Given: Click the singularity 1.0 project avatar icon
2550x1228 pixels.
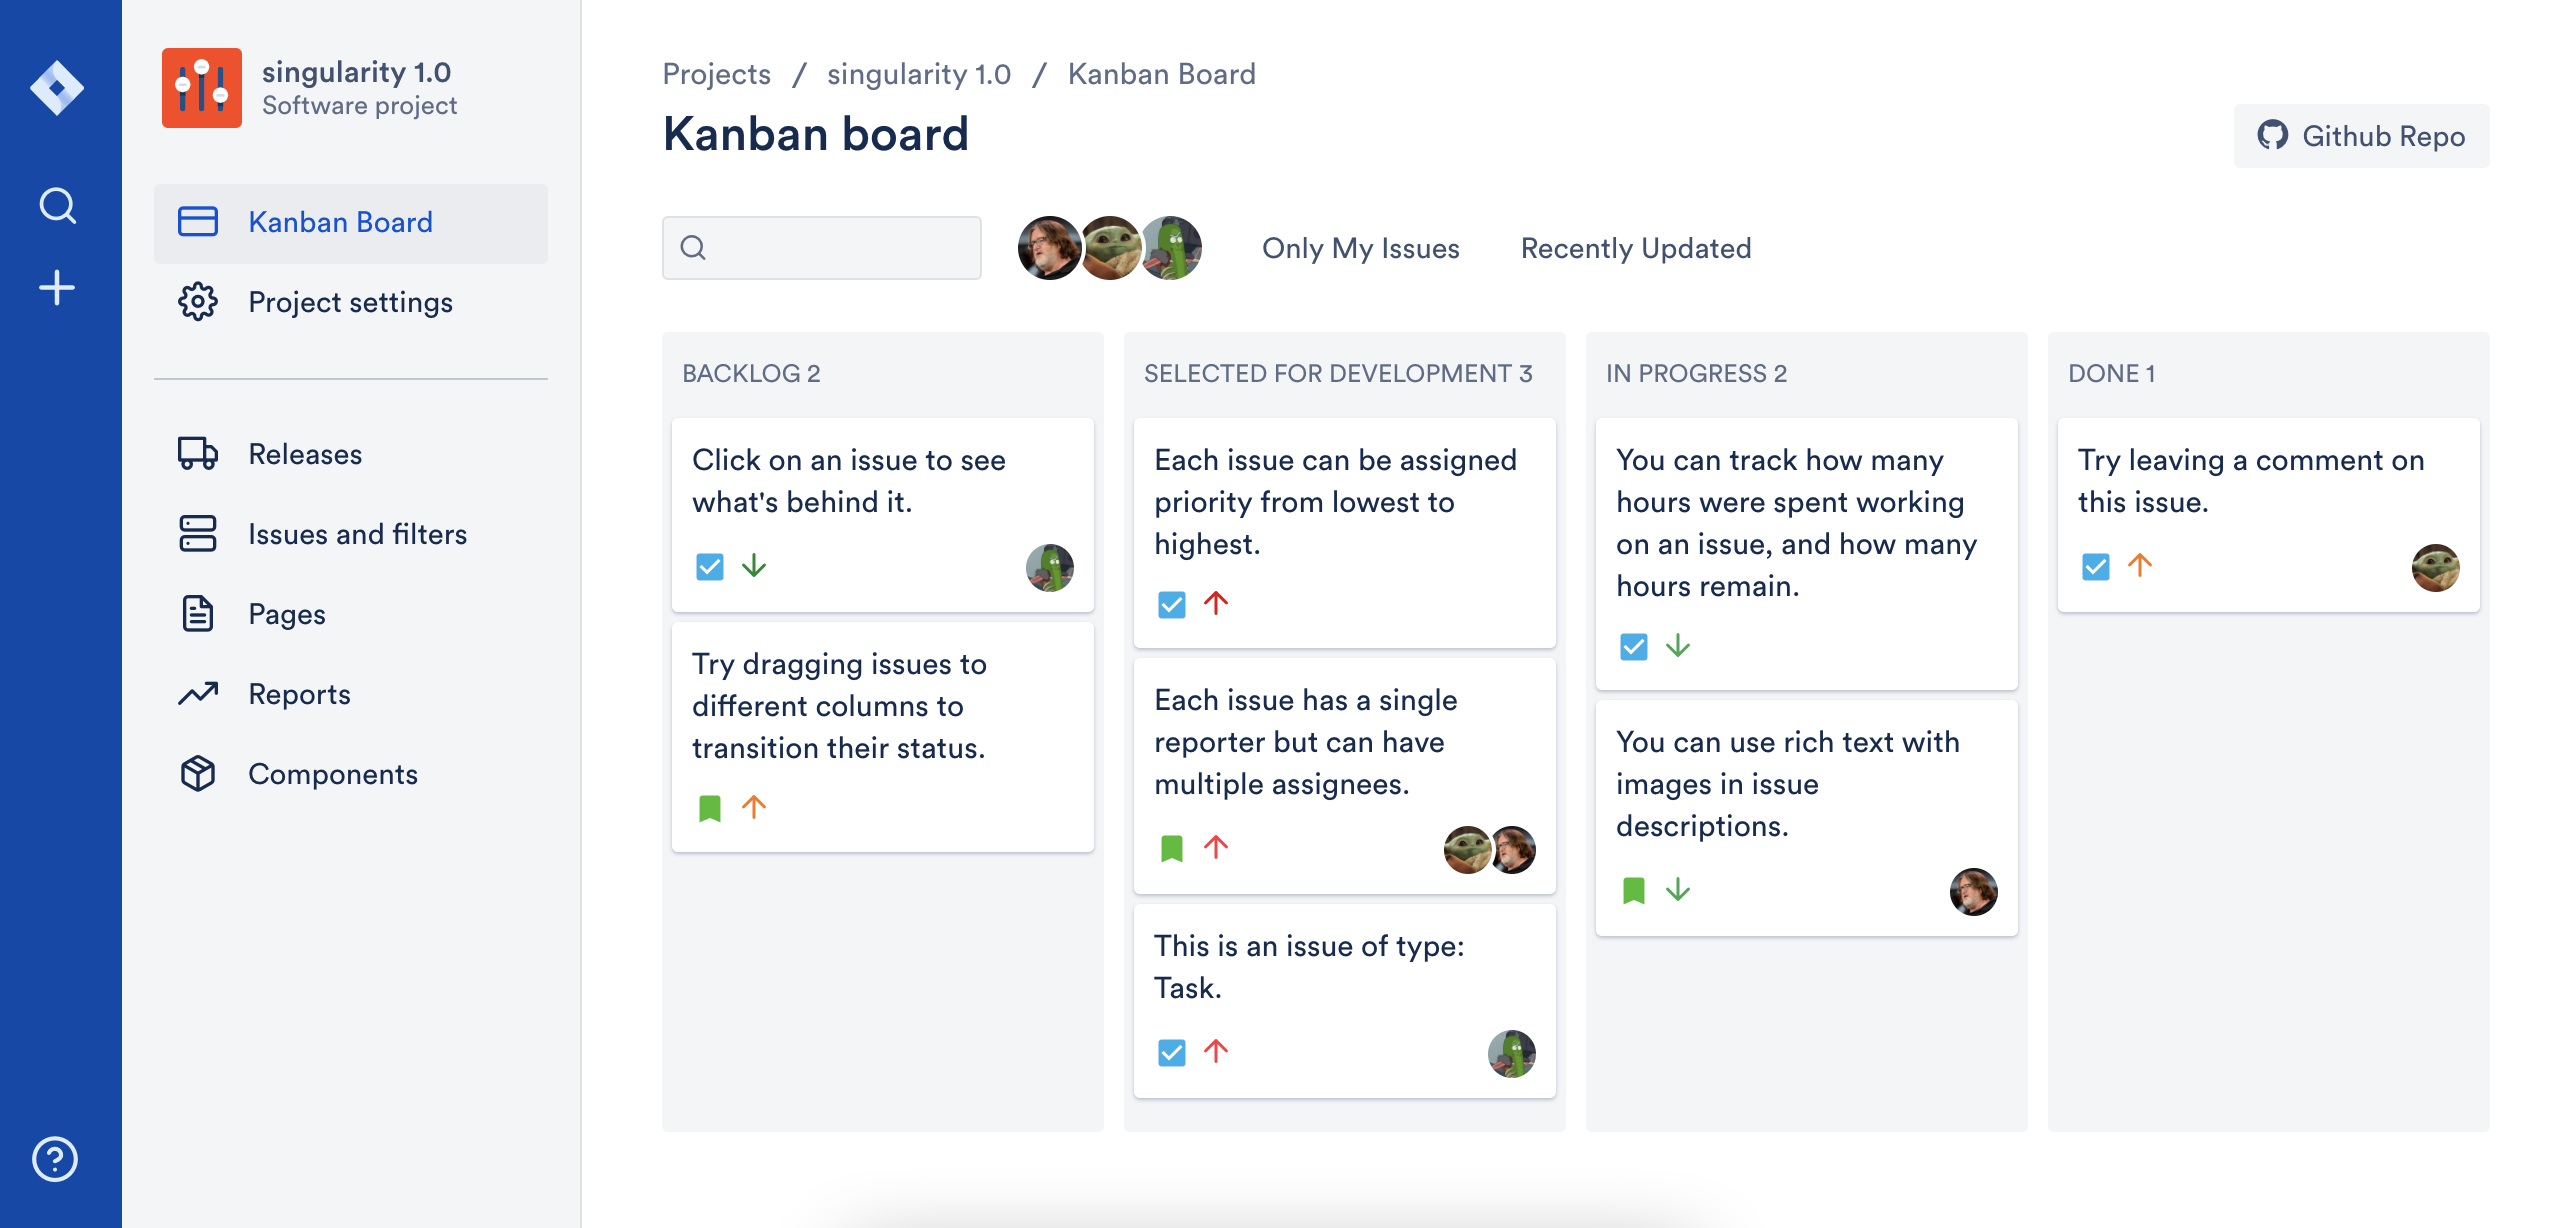Looking at the screenshot, I should click(x=202, y=88).
